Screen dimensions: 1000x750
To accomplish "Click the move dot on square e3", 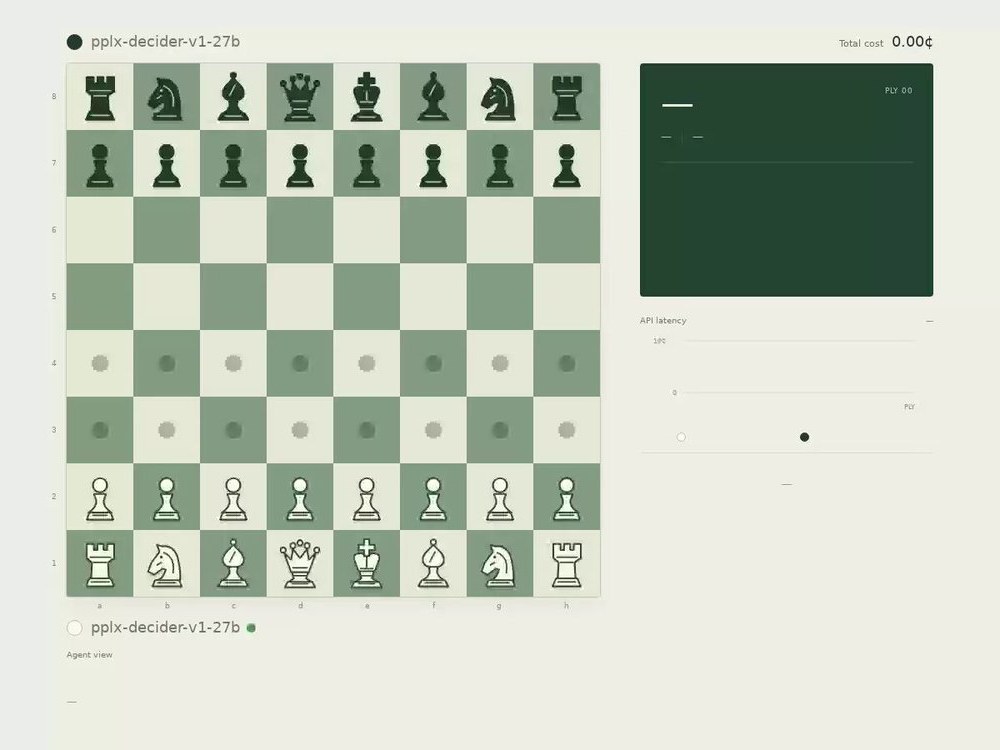I will [367, 430].
